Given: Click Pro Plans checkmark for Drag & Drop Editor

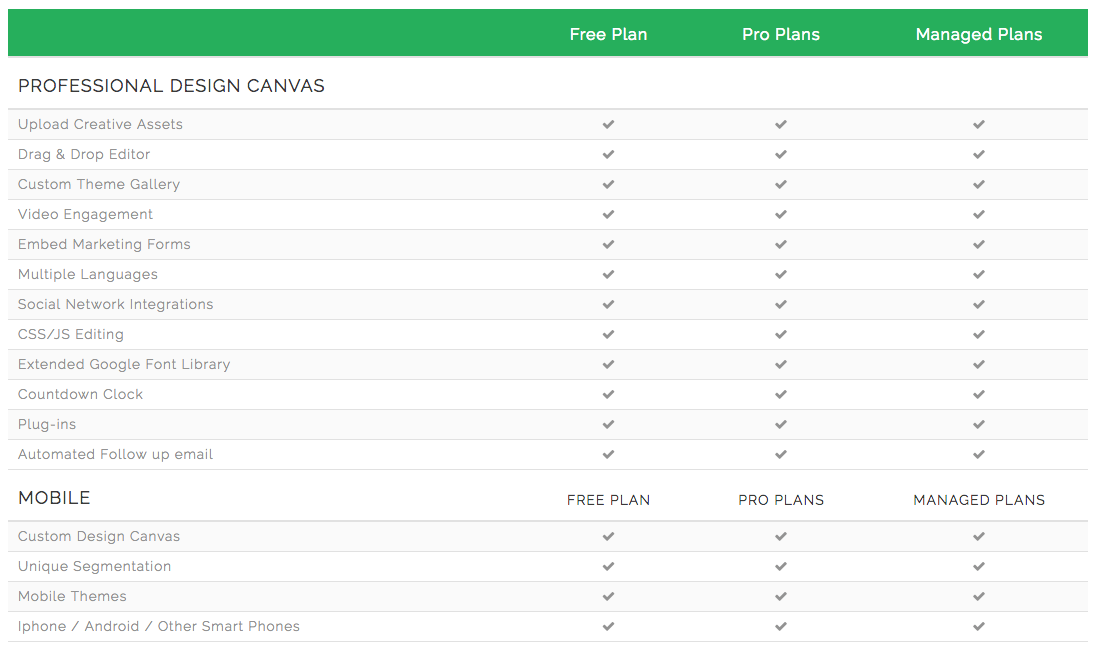Looking at the screenshot, I should 781,155.
